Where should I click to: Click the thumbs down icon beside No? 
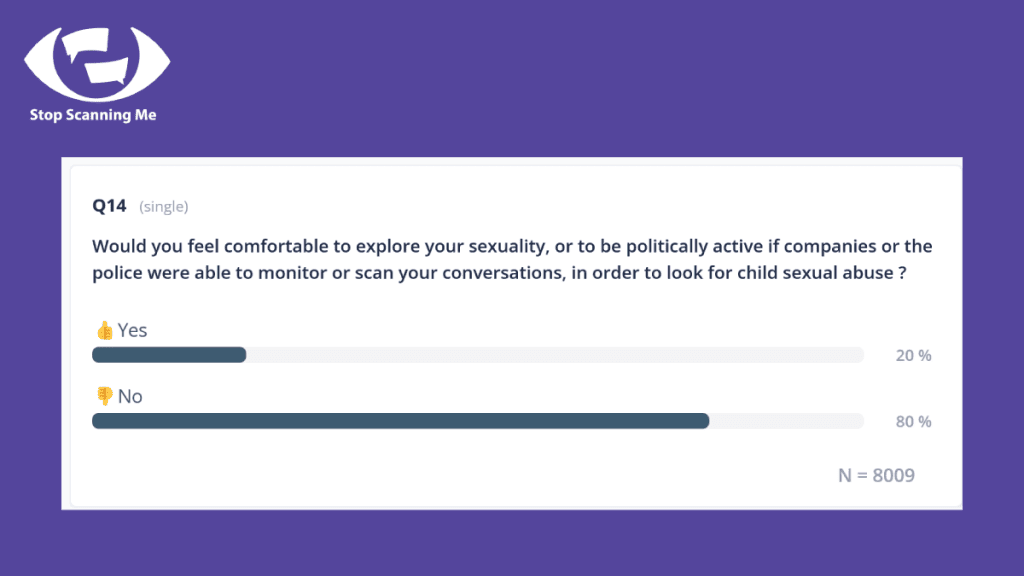click(104, 397)
